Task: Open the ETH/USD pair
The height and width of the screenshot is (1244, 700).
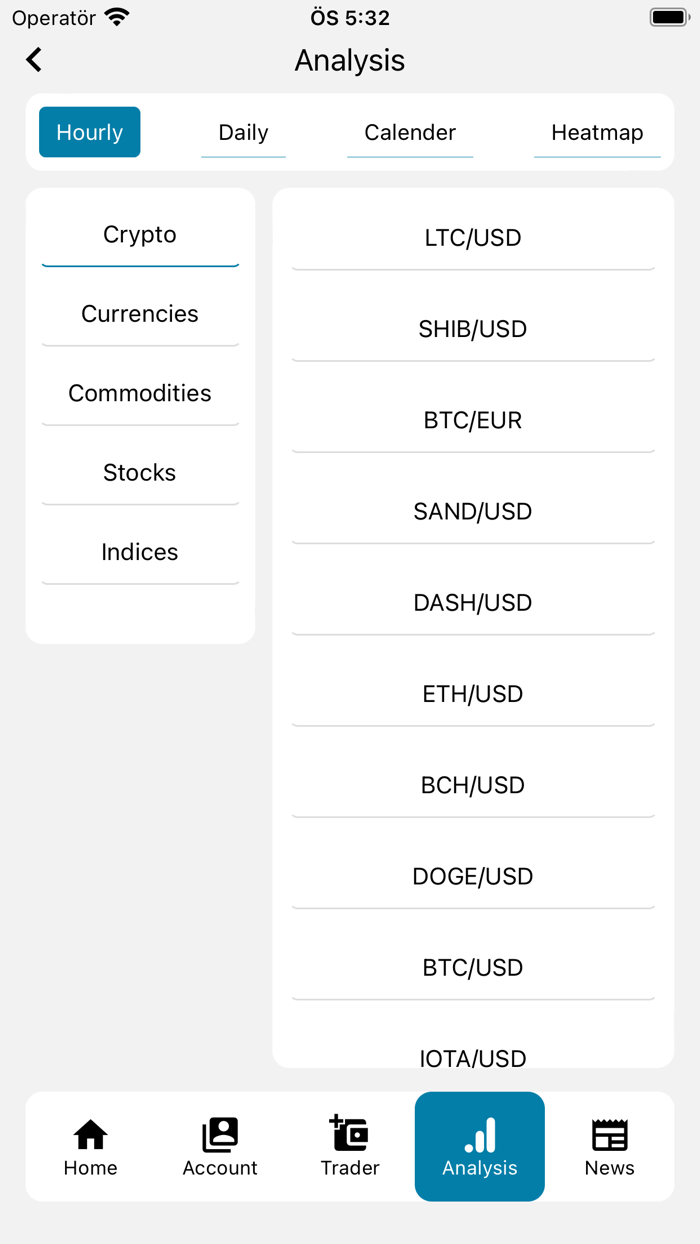Action: tap(472, 693)
